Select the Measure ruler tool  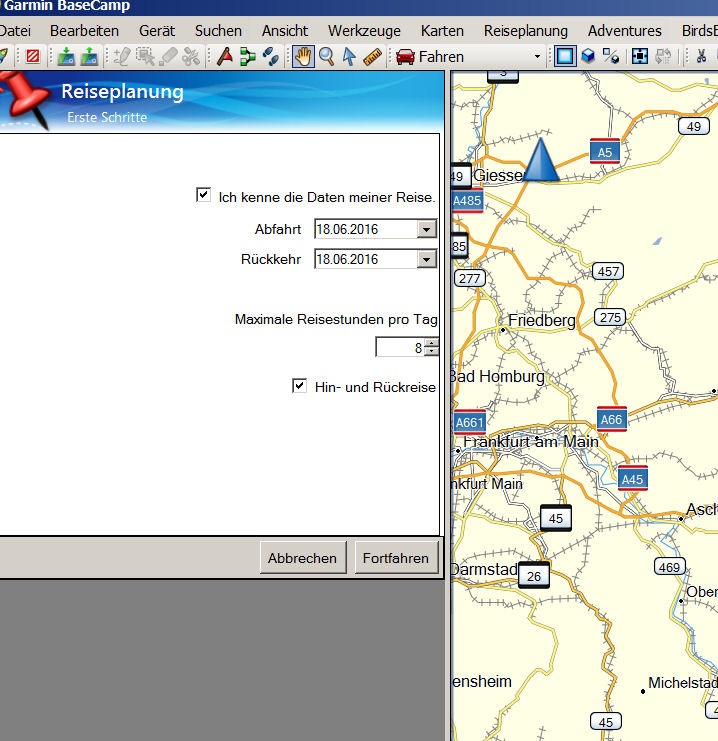coord(372,57)
